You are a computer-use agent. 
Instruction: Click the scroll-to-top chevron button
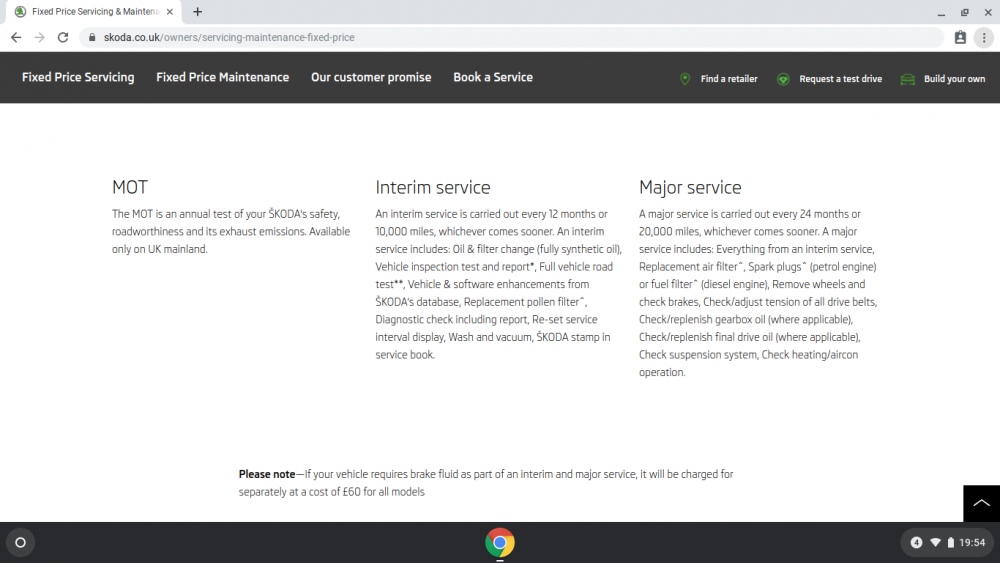tap(982, 503)
